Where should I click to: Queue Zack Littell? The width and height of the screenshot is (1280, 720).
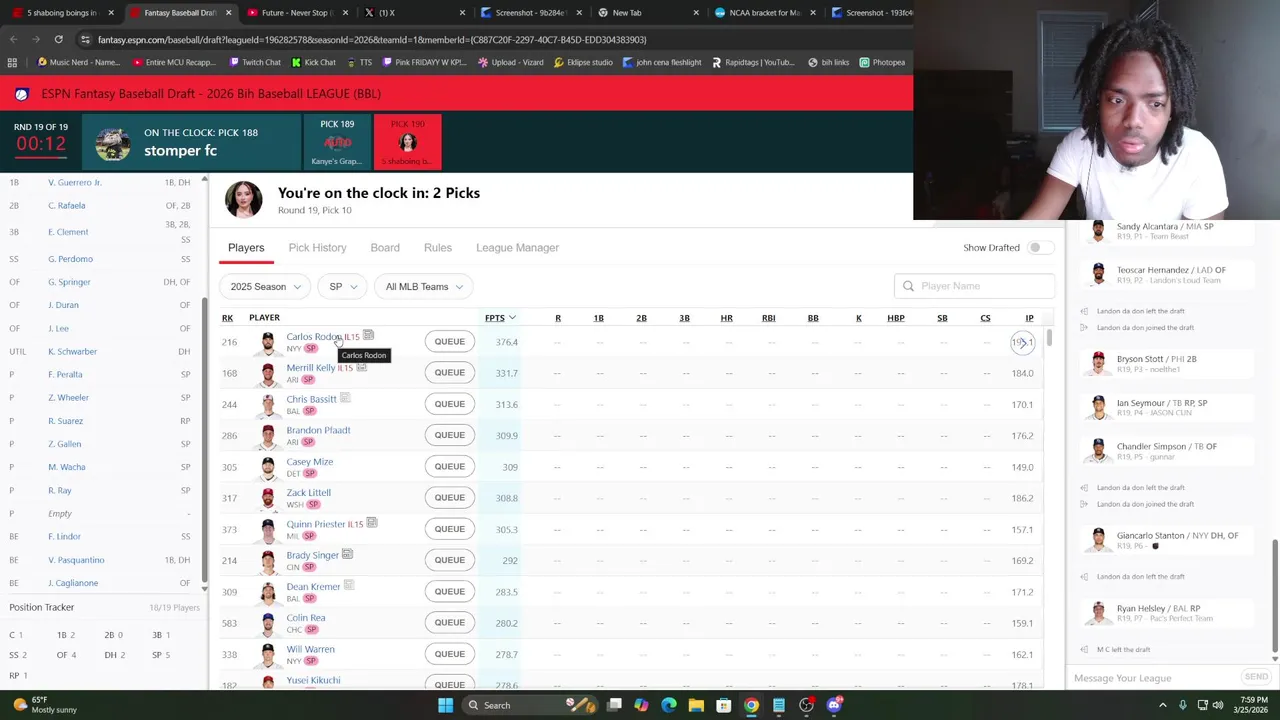tap(449, 498)
